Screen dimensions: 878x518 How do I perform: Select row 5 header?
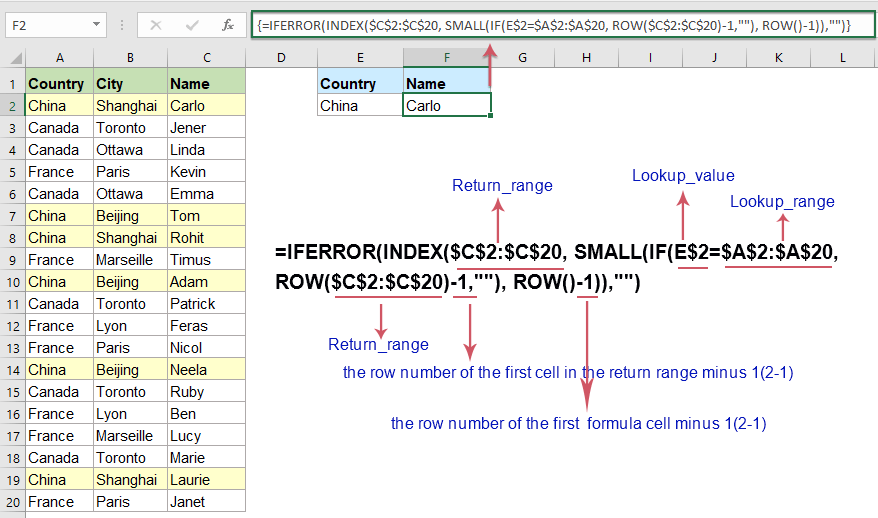coord(12,172)
